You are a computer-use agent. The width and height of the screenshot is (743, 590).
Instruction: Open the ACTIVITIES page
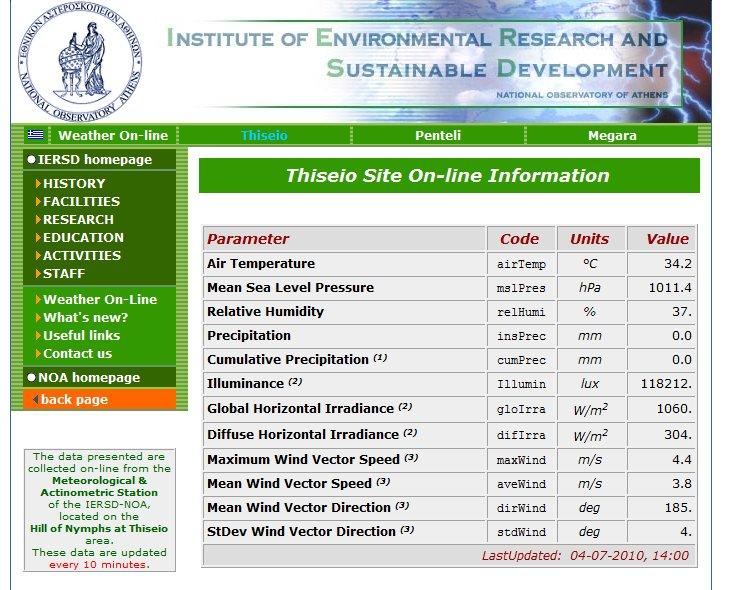coord(83,255)
